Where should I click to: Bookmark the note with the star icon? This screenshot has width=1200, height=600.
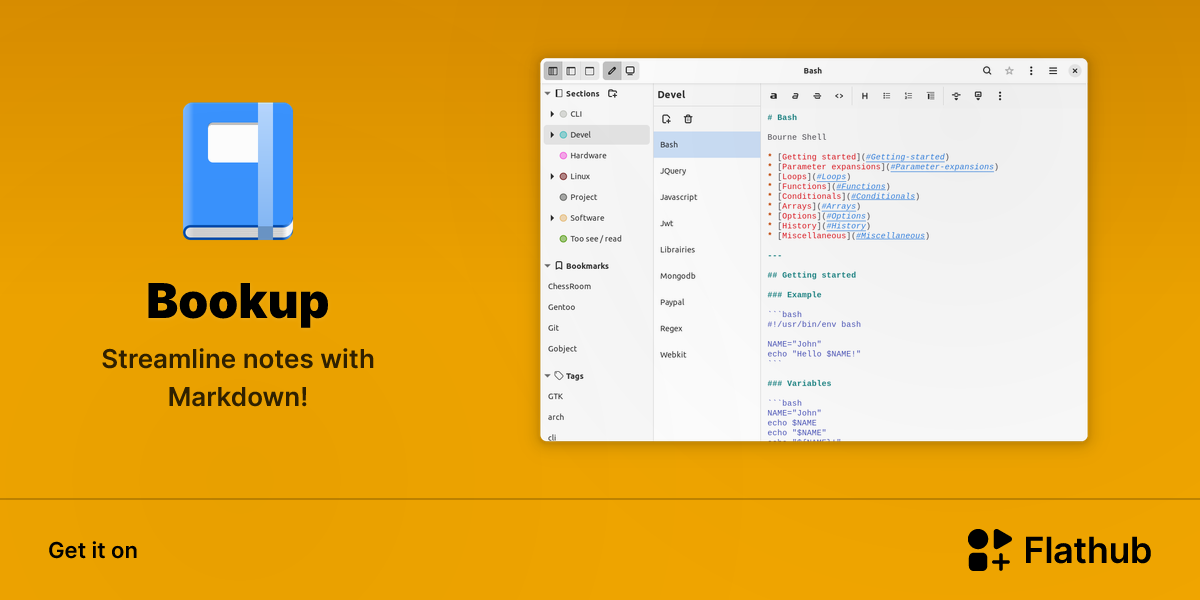[1009, 71]
